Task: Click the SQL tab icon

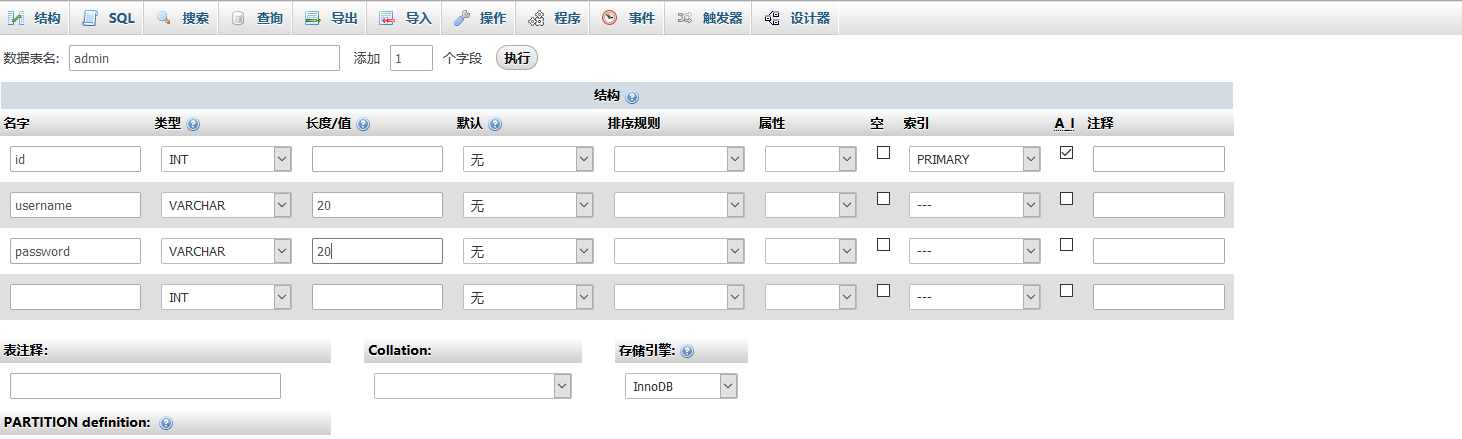Action: point(90,18)
